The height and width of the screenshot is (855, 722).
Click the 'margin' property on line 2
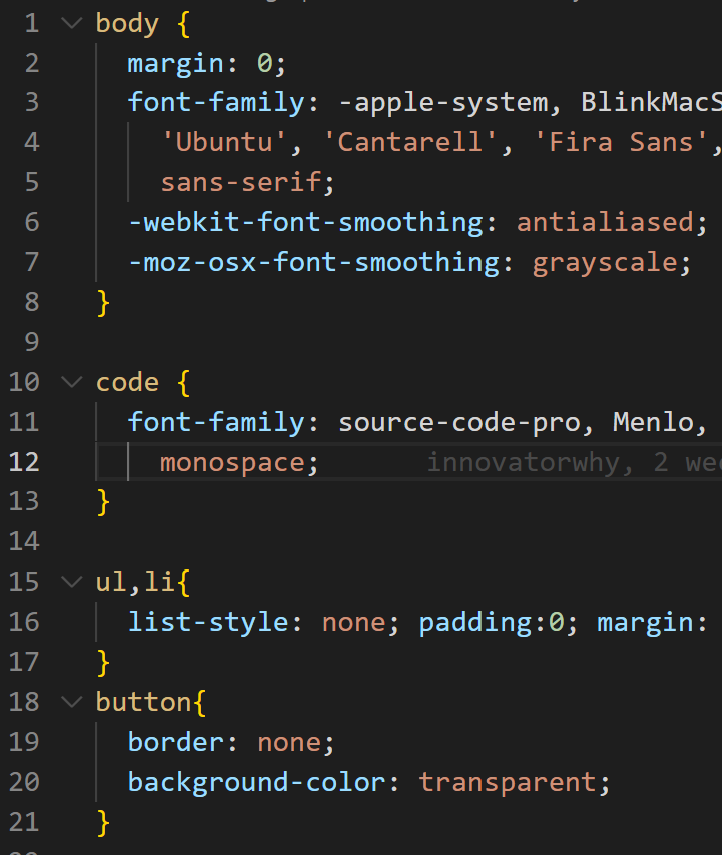click(175, 64)
